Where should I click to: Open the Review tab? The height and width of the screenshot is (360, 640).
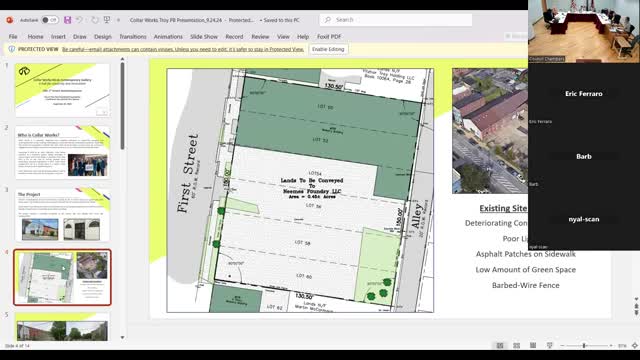click(260, 37)
